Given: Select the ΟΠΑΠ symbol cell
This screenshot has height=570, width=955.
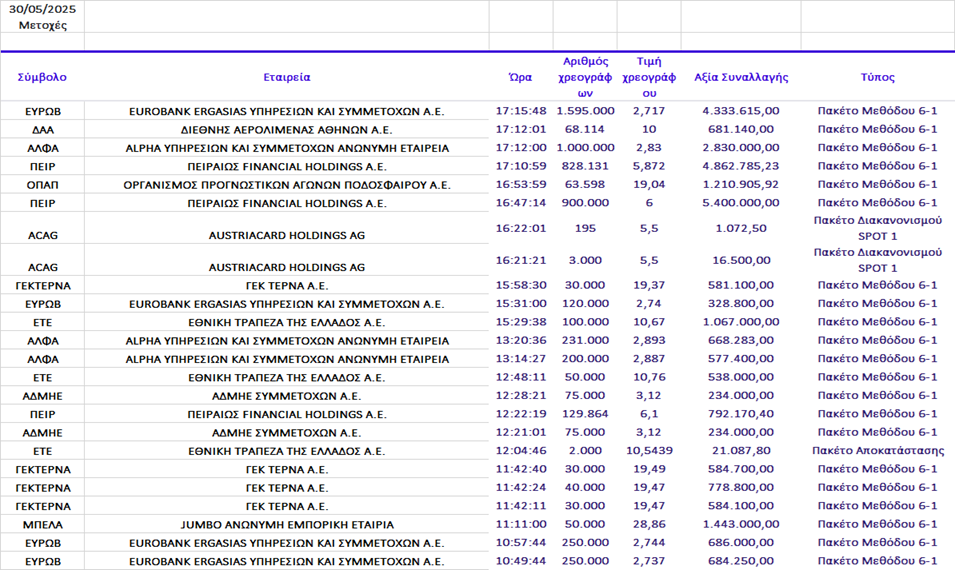Looking at the screenshot, I should tap(43, 185).
